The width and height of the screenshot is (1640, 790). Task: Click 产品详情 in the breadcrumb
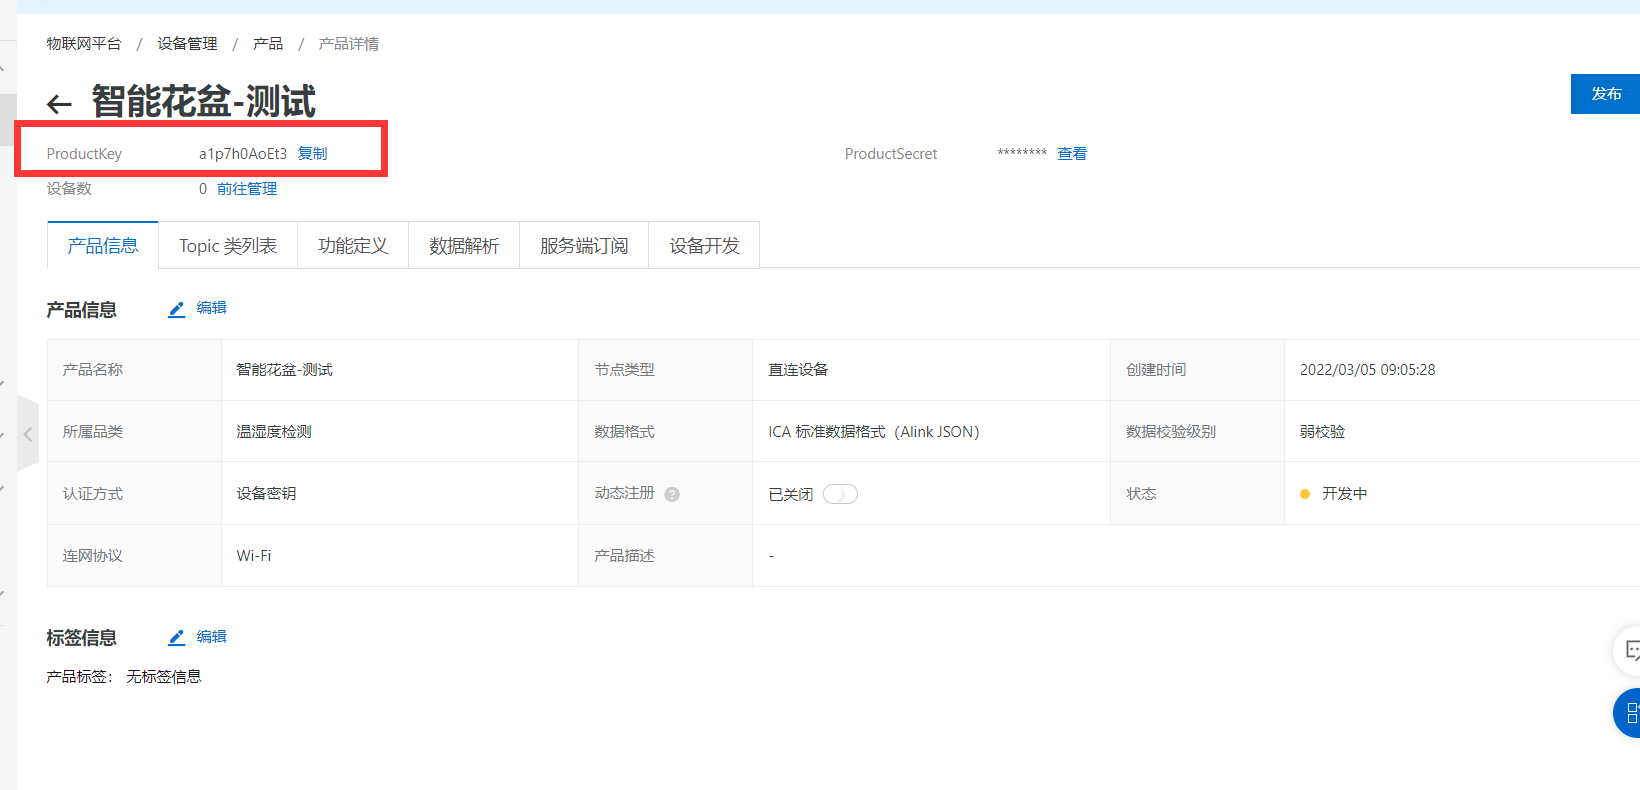(x=349, y=44)
